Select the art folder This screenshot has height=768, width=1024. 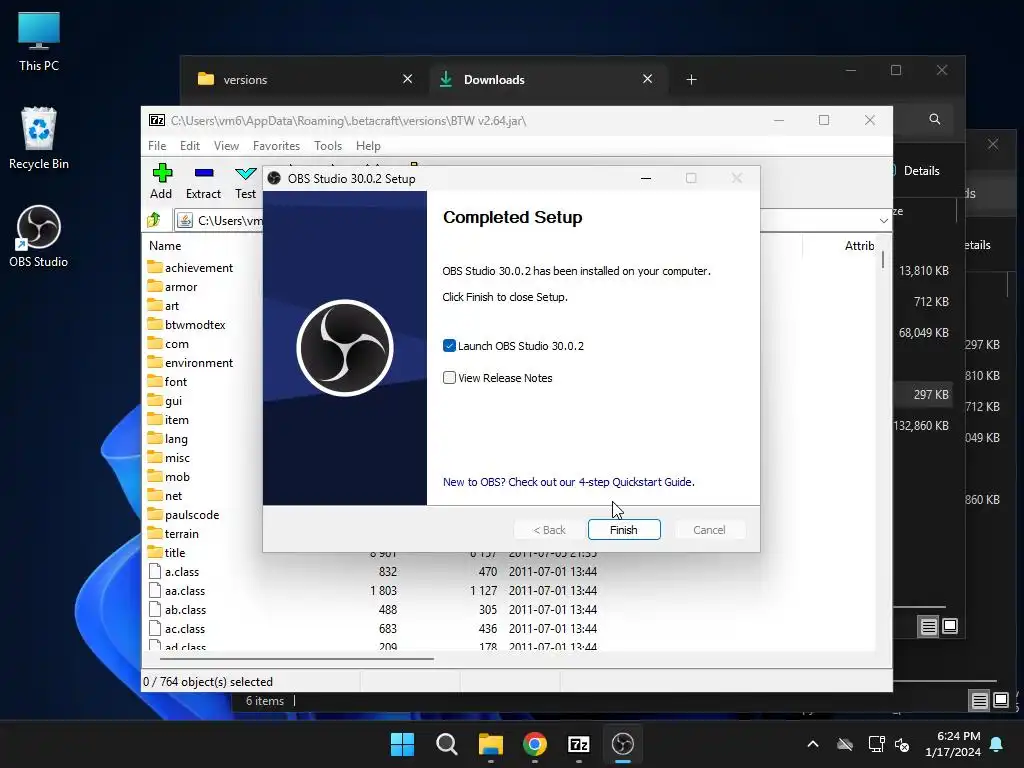(163, 306)
